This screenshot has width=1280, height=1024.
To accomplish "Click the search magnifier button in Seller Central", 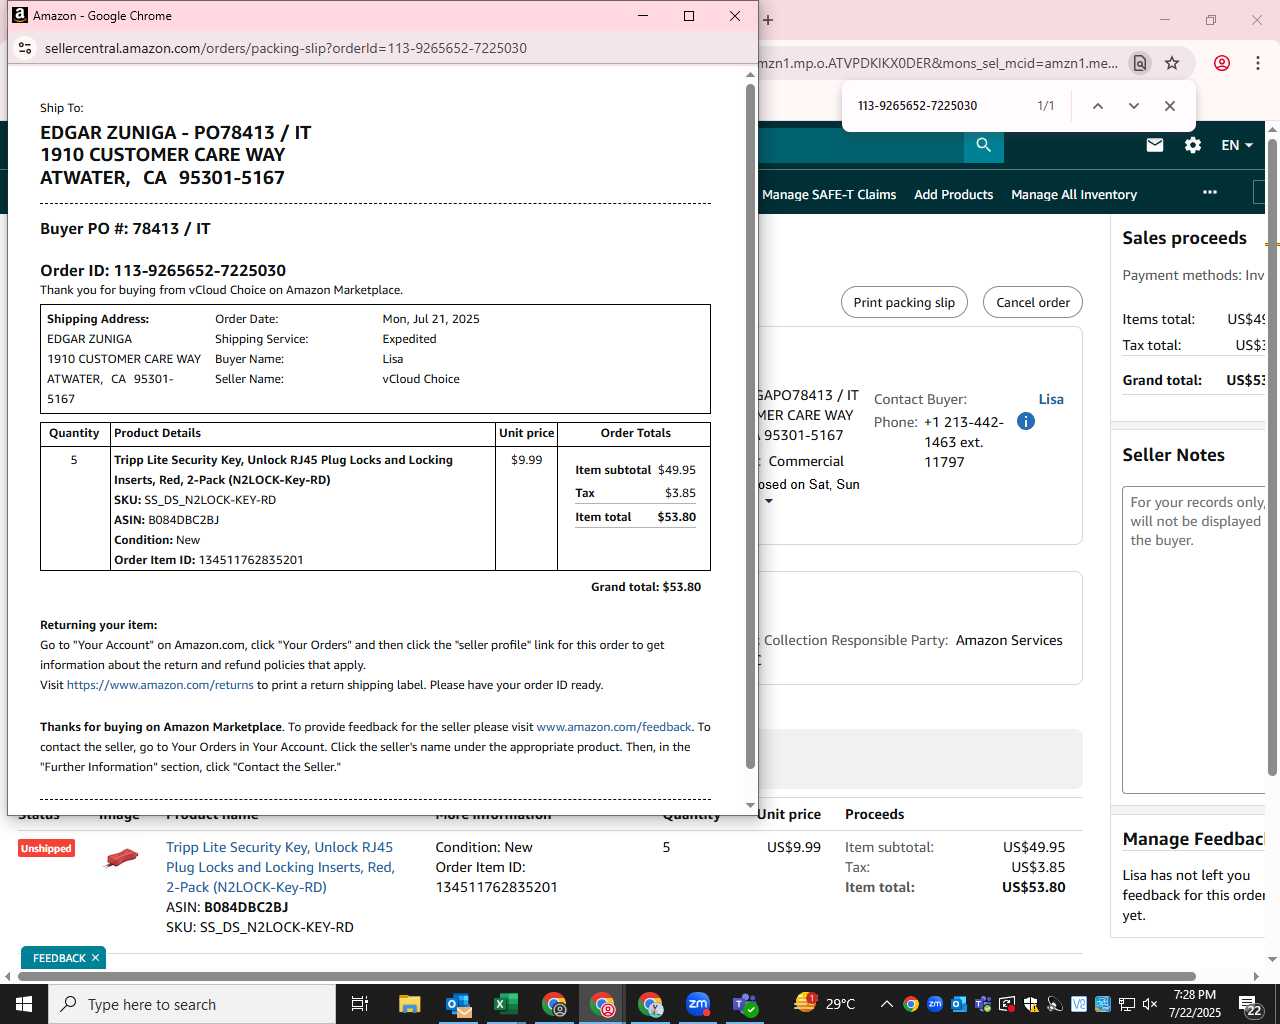I will [984, 145].
